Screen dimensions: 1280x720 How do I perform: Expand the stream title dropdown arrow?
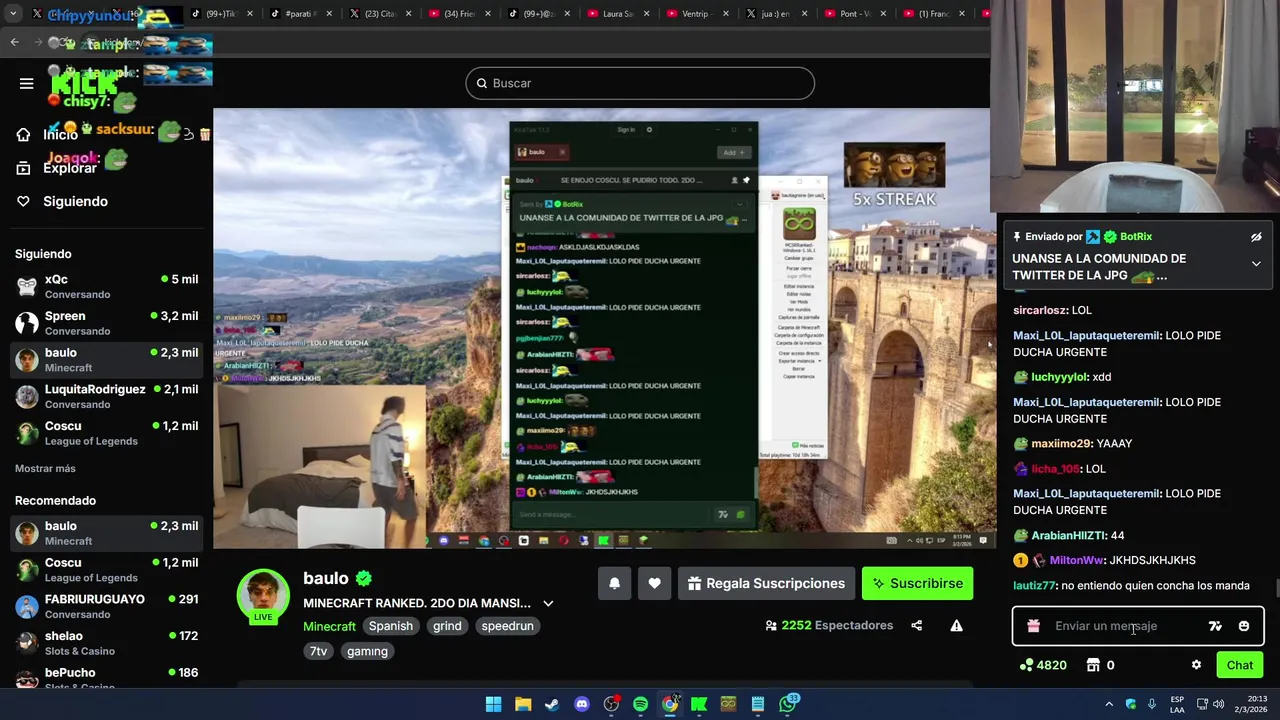(548, 603)
